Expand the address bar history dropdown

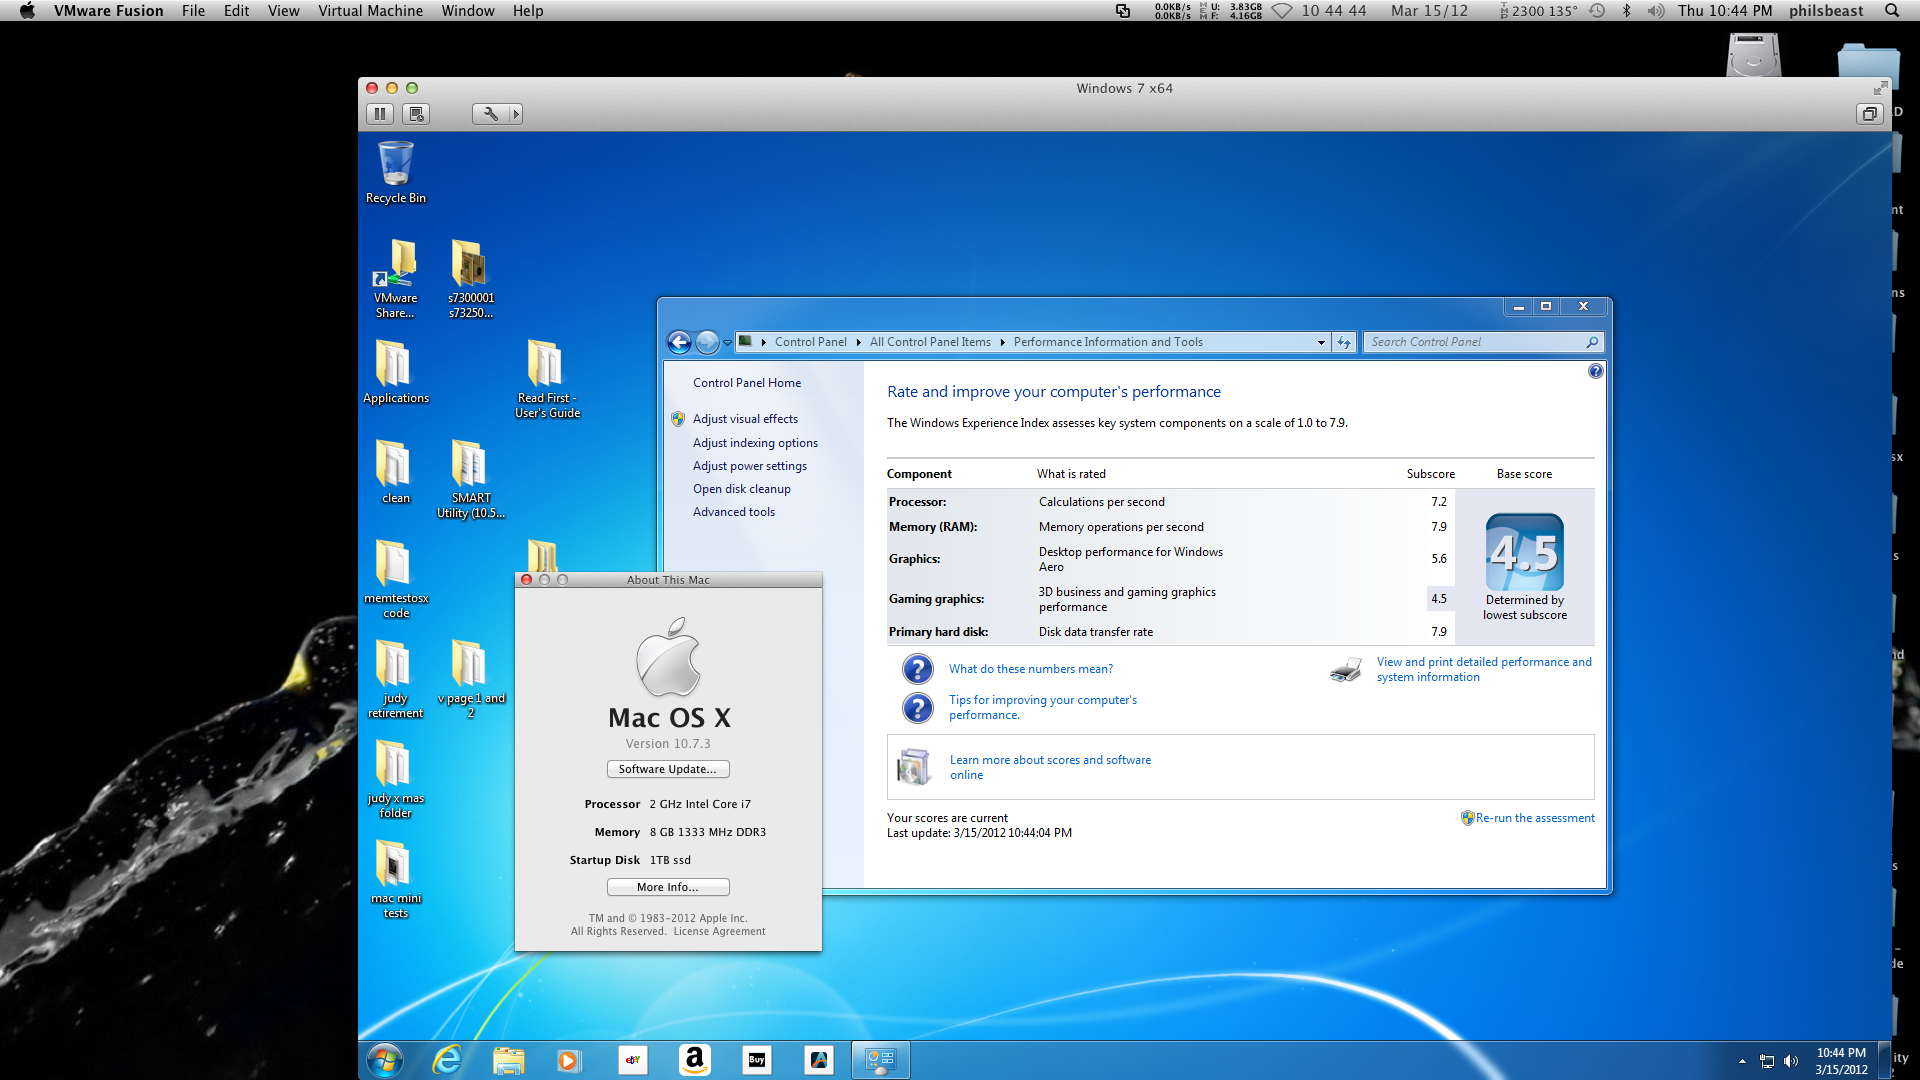click(x=1320, y=342)
